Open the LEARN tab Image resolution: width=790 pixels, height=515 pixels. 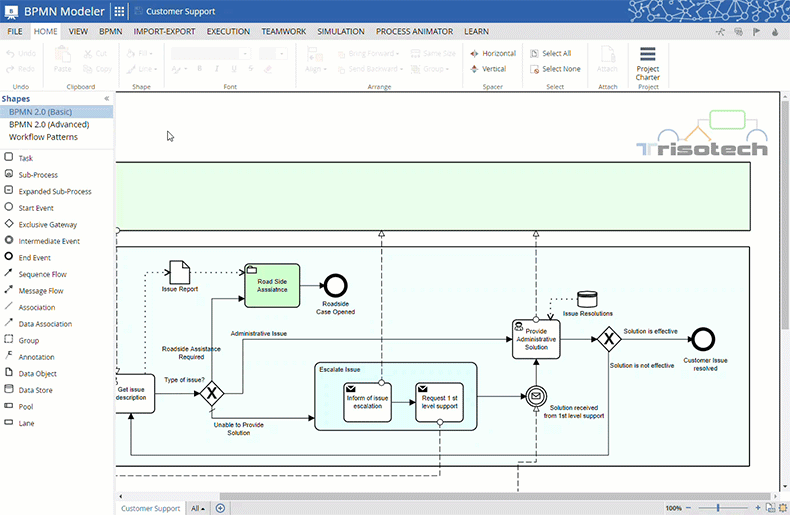coord(476,31)
